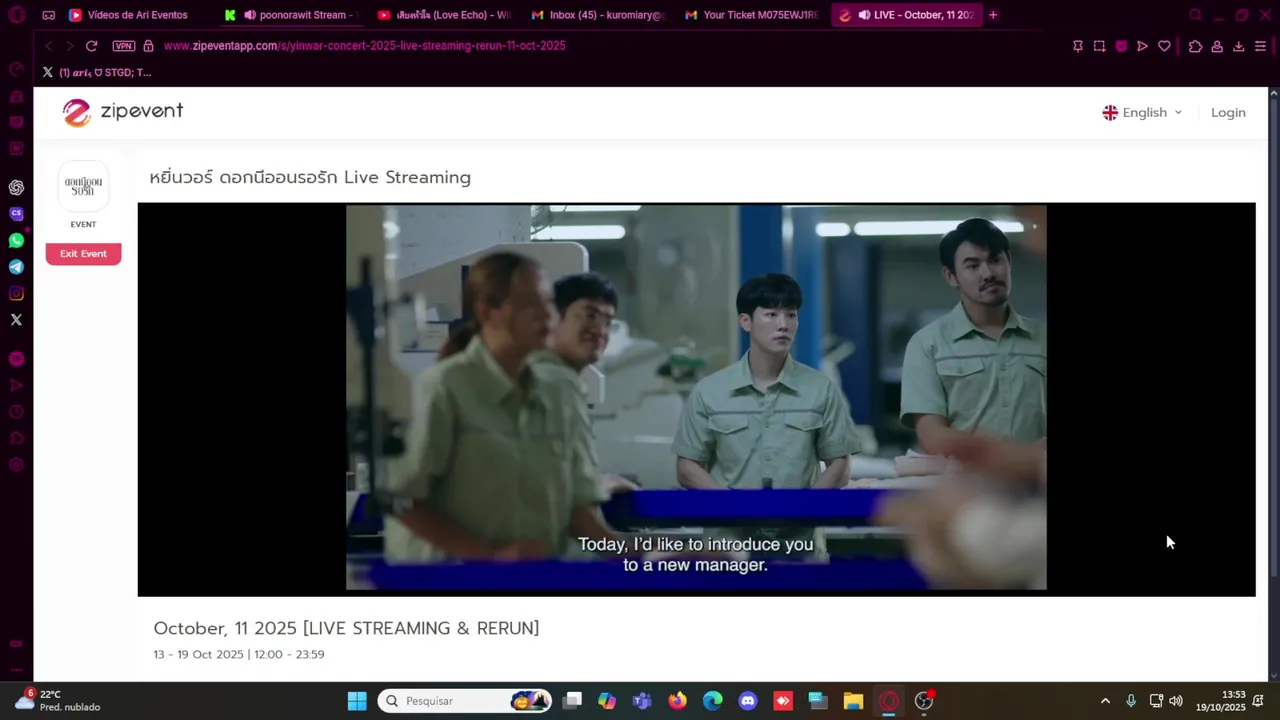Click the address bar URL field
Screen dimensions: 1280x720
coord(364,46)
